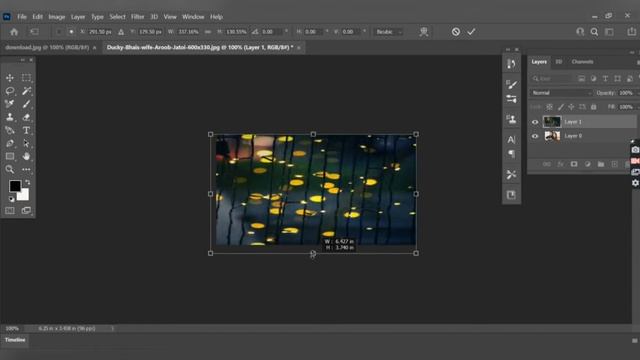This screenshot has width=640, height=360.
Task: Select the Rectangle shape tool
Action: point(10,156)
